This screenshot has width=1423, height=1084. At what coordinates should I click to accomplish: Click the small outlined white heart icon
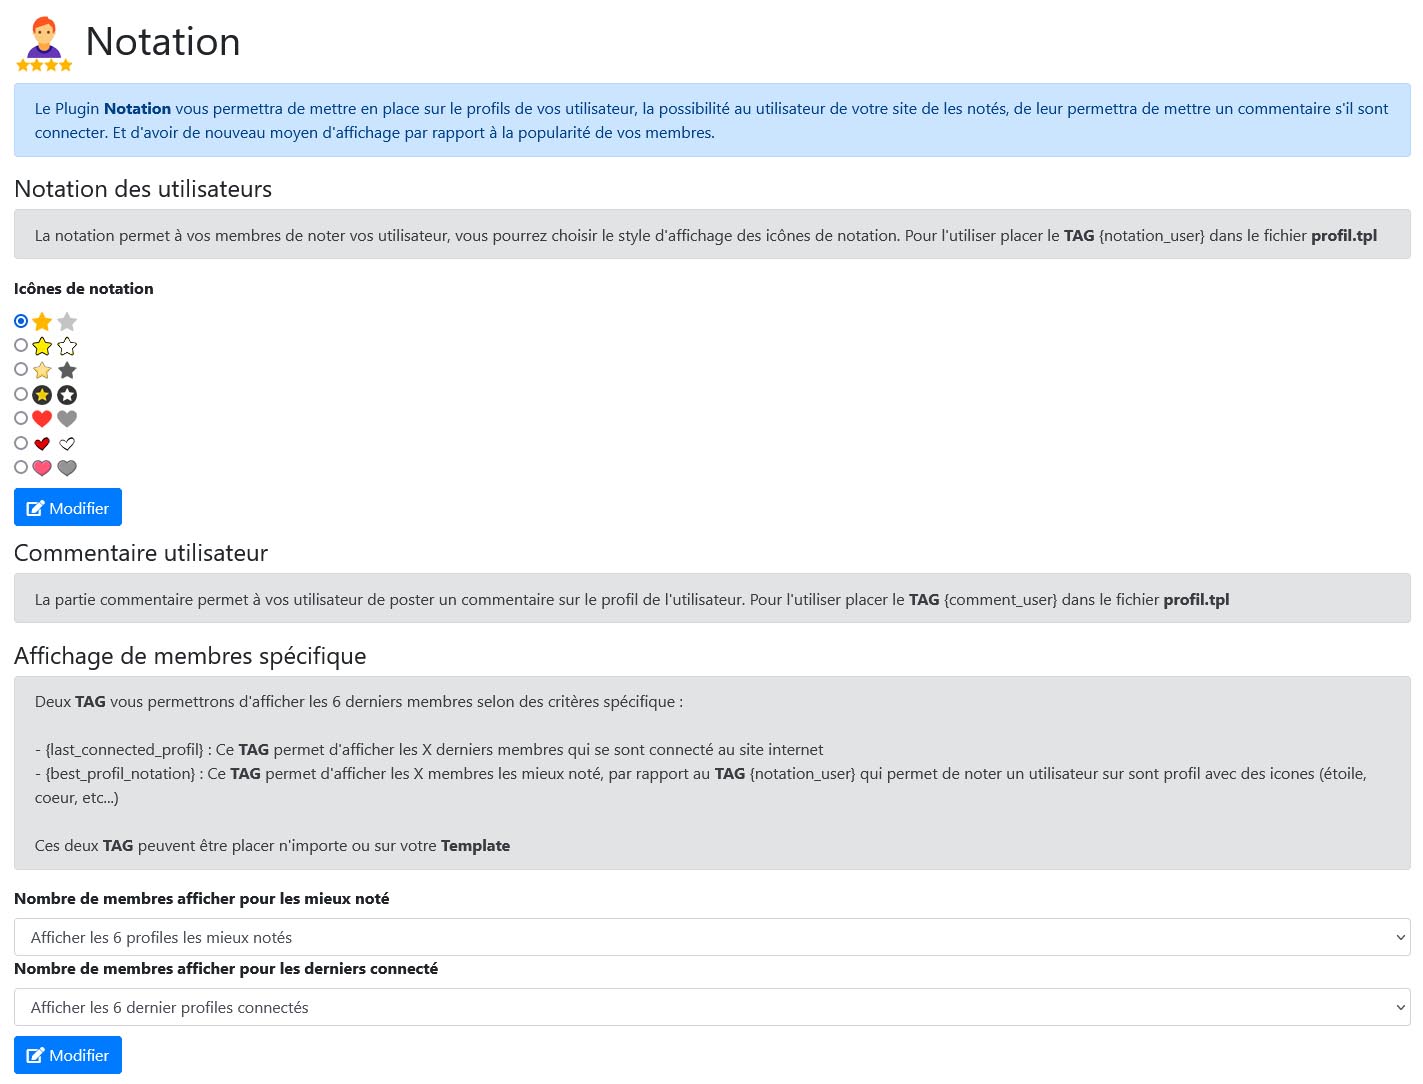67,444
